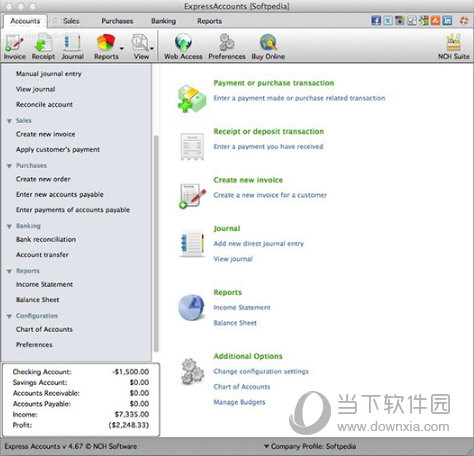Click the Receipt toolbar icon
The height and width of the screenshot is (456, 474).
43,46
